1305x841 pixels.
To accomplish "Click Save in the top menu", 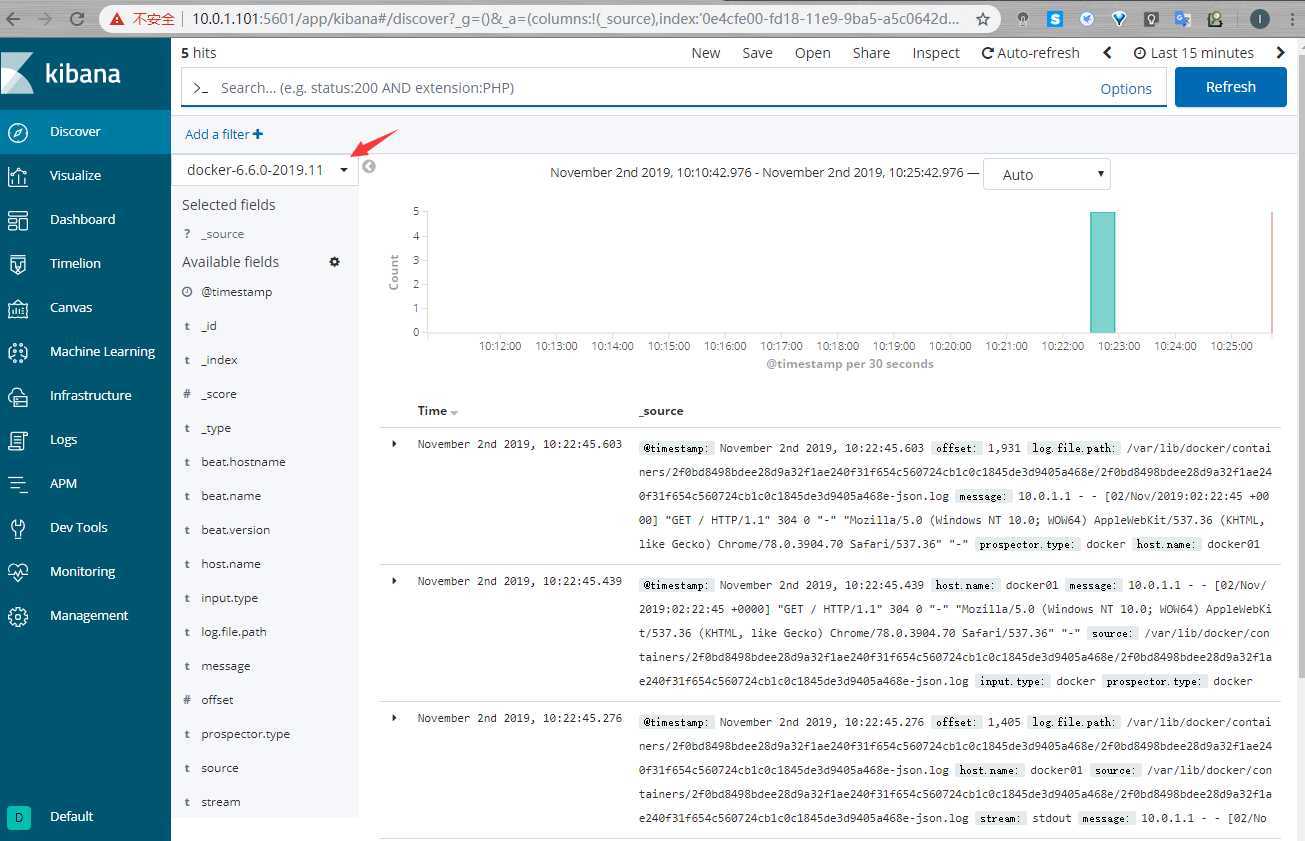I will pos(757,52).
